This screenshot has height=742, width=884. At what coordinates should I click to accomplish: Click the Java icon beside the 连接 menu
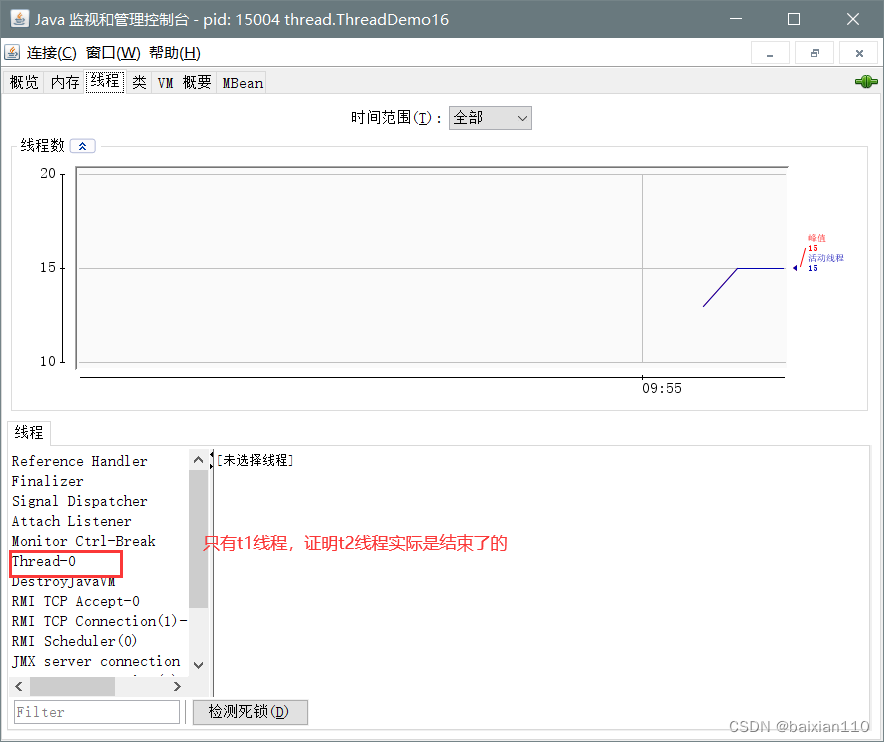coord(12,52)
